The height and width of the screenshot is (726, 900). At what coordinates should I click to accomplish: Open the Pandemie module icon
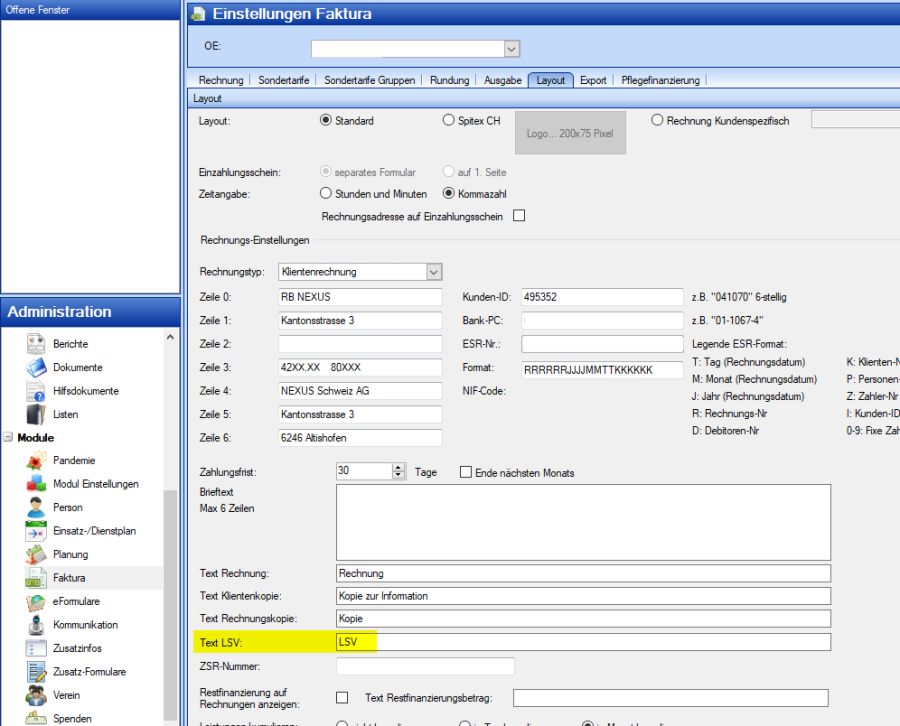tap(36, 461)
